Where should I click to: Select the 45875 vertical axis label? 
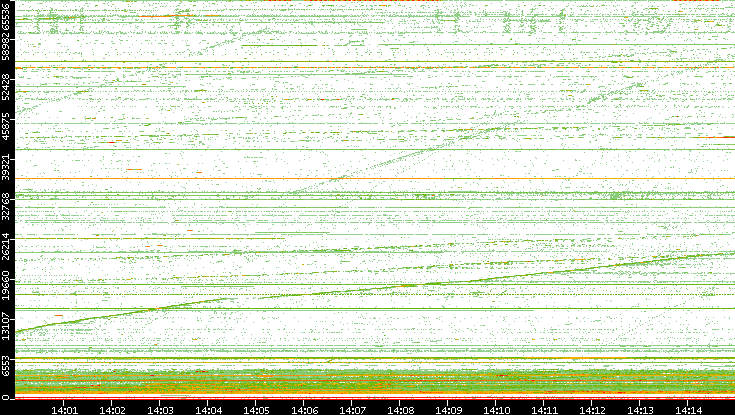(x=5, y=127)
